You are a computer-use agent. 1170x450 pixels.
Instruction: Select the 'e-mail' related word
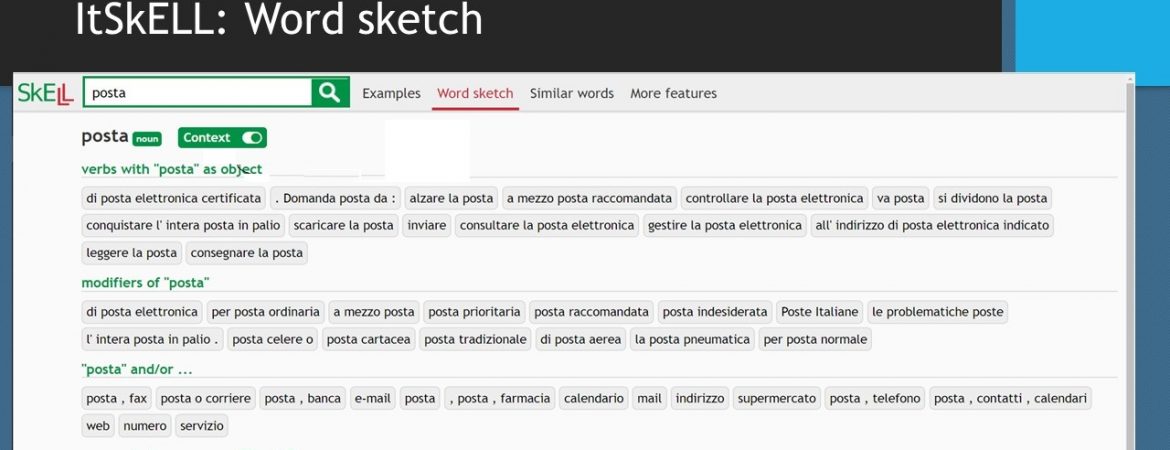[372, 398]
